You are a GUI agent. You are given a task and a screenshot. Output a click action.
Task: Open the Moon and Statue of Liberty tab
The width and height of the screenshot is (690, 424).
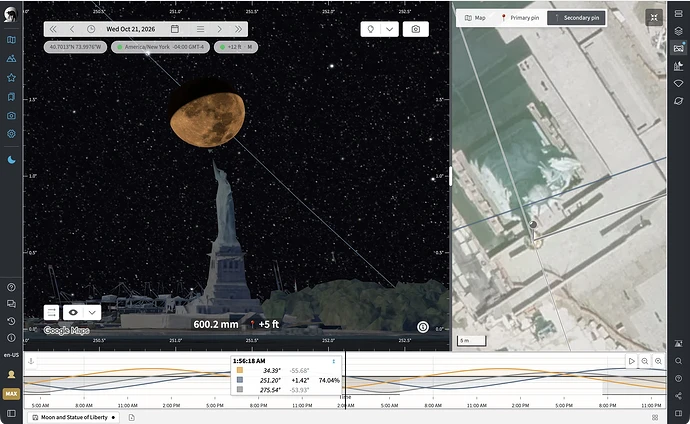[74, 417]
